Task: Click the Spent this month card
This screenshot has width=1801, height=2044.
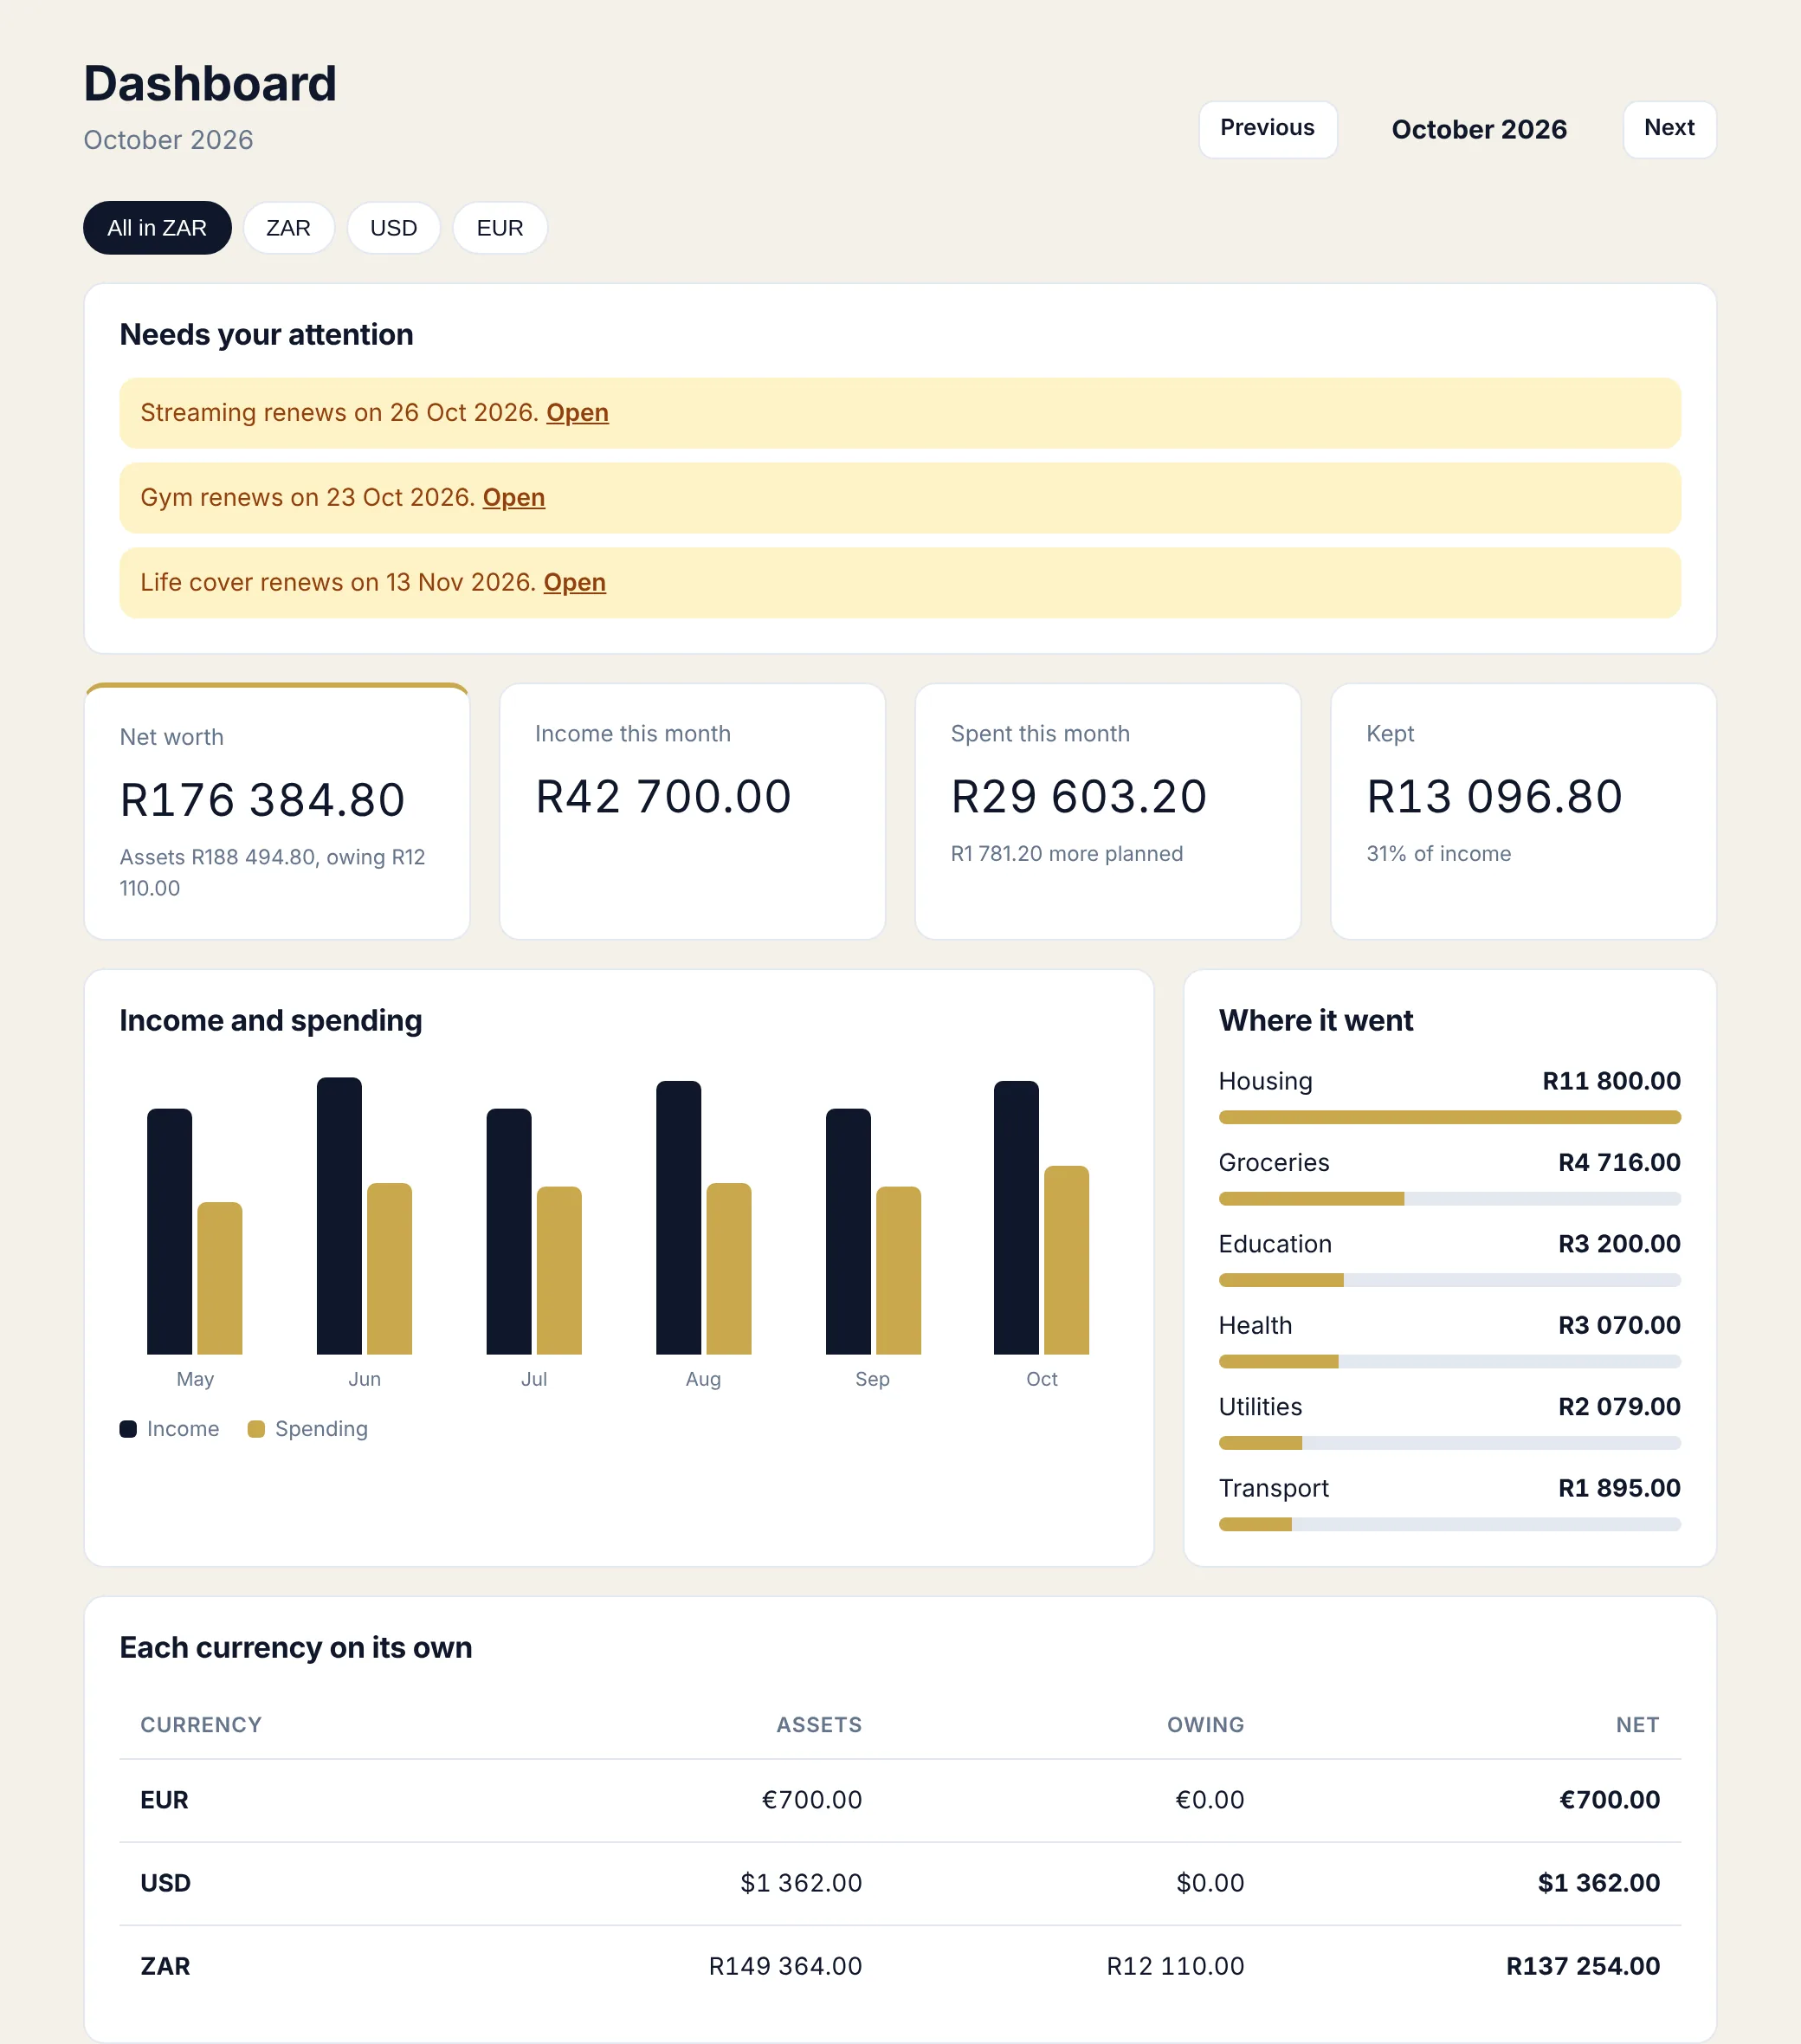Action: (x=1108, y=811)
